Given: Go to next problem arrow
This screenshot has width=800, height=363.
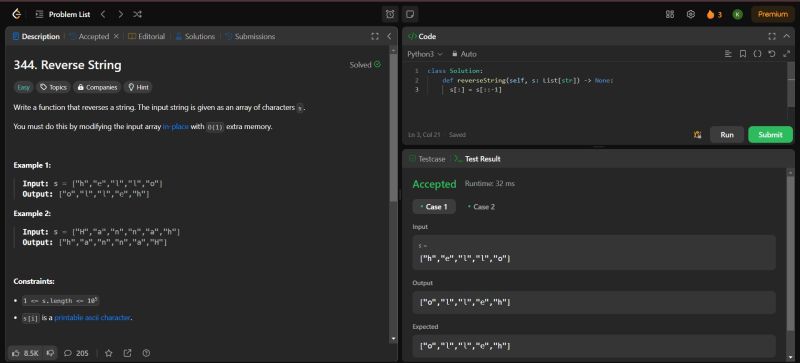Looking at the screenshot, I should [120, 14].
